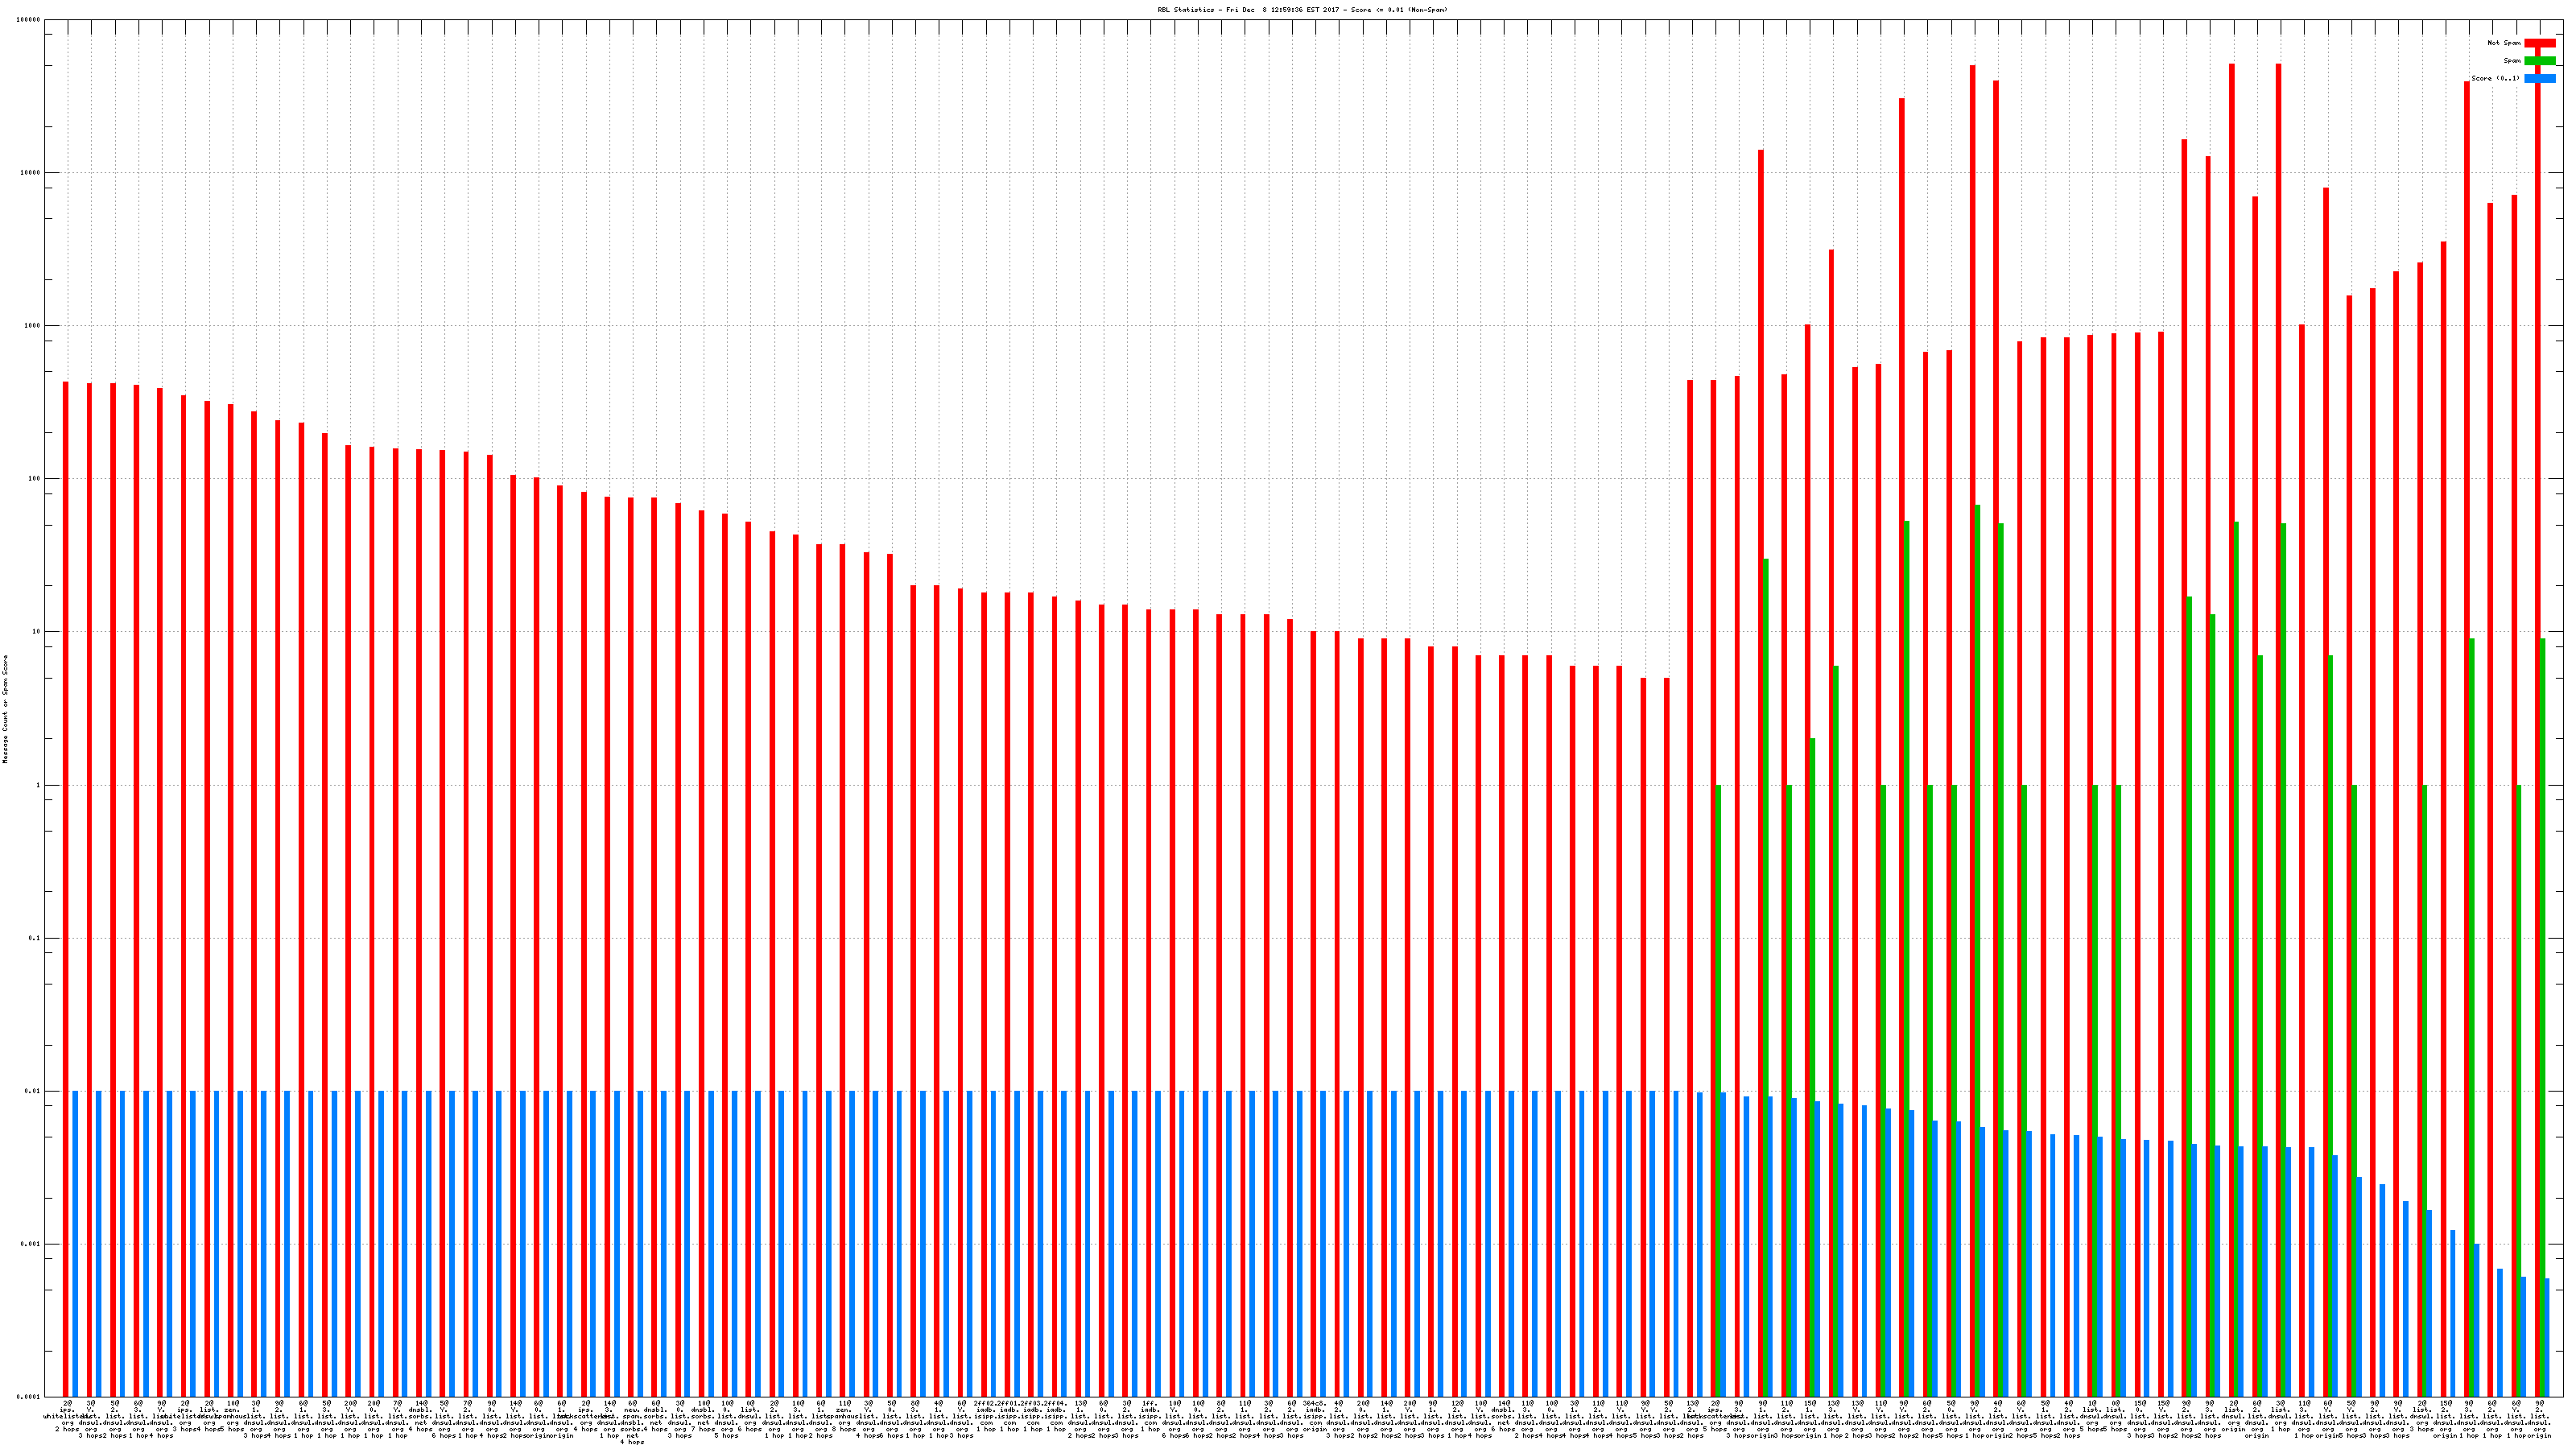Click the 0.01 y-axis tick label
2576x1449 pixels.
click(x=33, y=1091)
